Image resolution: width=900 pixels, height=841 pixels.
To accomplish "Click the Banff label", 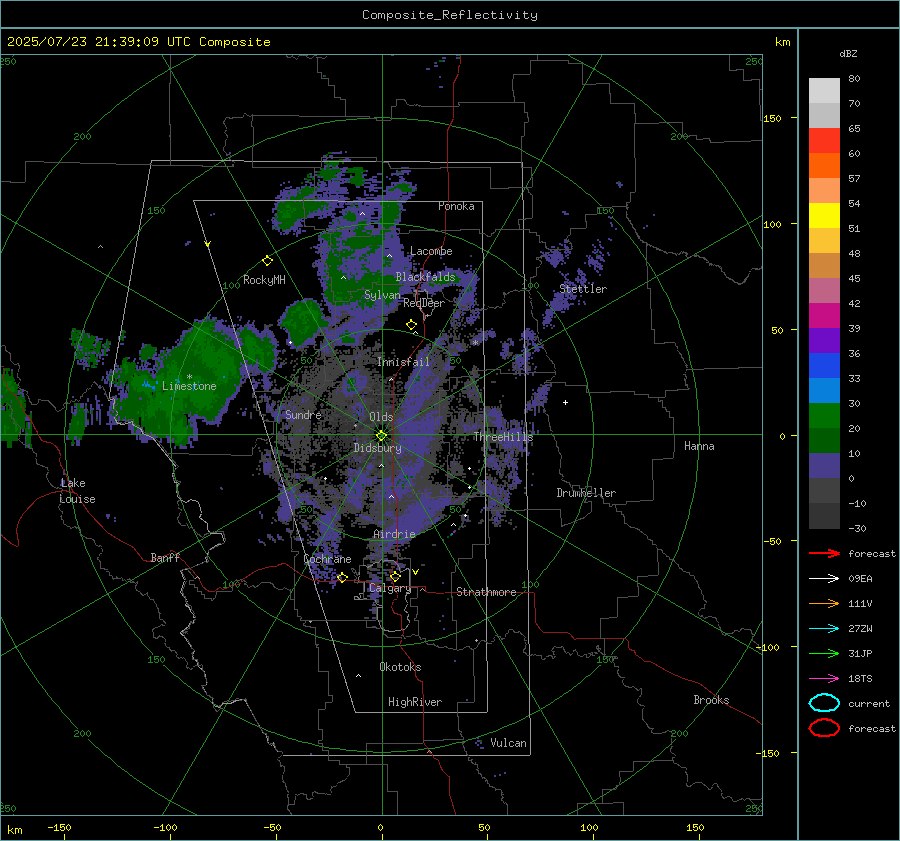I will (165, 557).
